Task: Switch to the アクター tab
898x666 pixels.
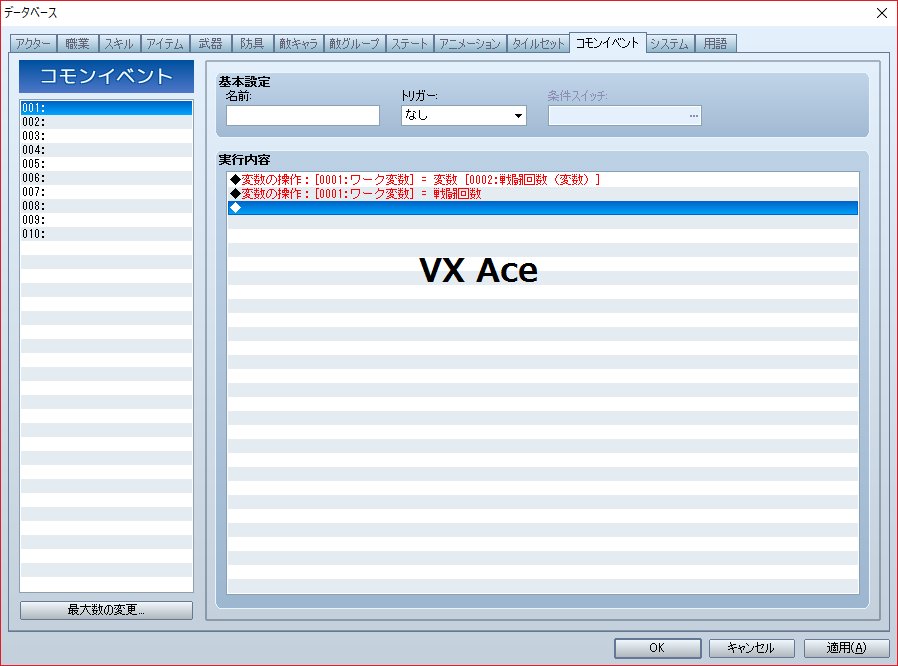Action: tap(33, 44)
